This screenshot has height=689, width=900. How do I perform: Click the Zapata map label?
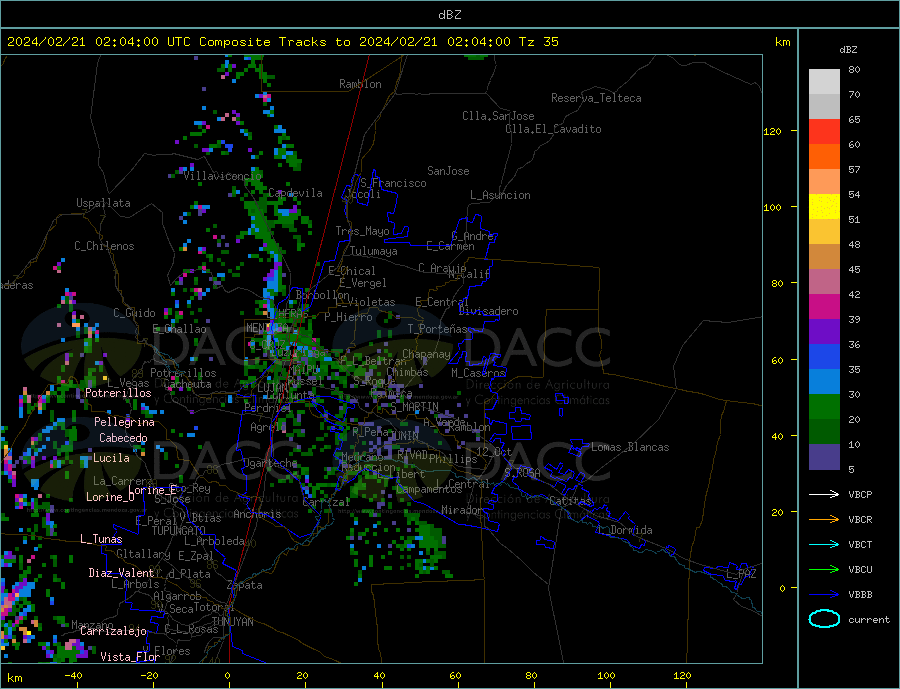tap(245, 586)
